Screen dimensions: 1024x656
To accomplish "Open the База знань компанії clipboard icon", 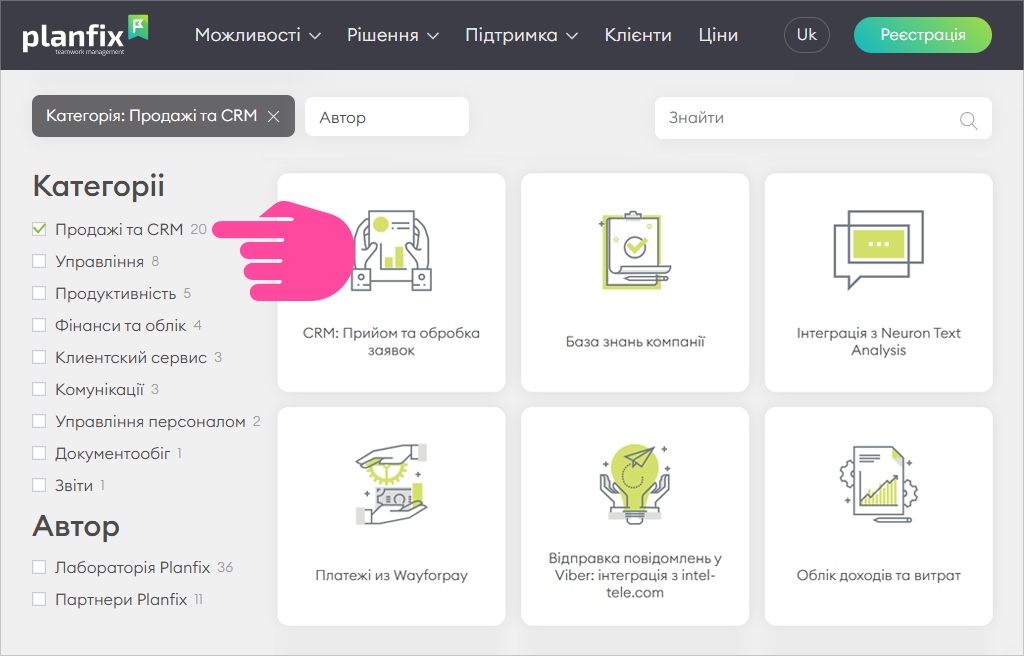I will (x=635, y=250).
